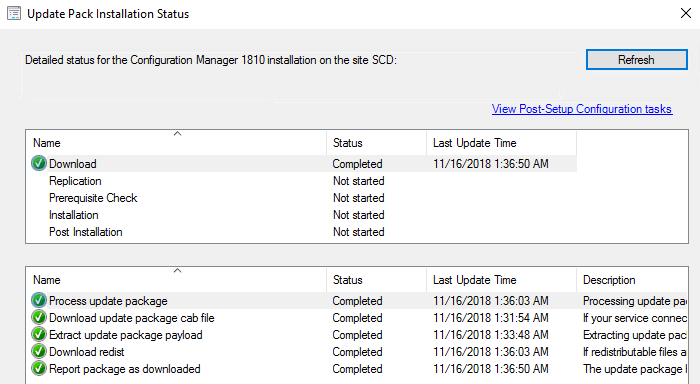
Task: Click Not started status for Prerequisite Check
Action: (x=358, y=198)
